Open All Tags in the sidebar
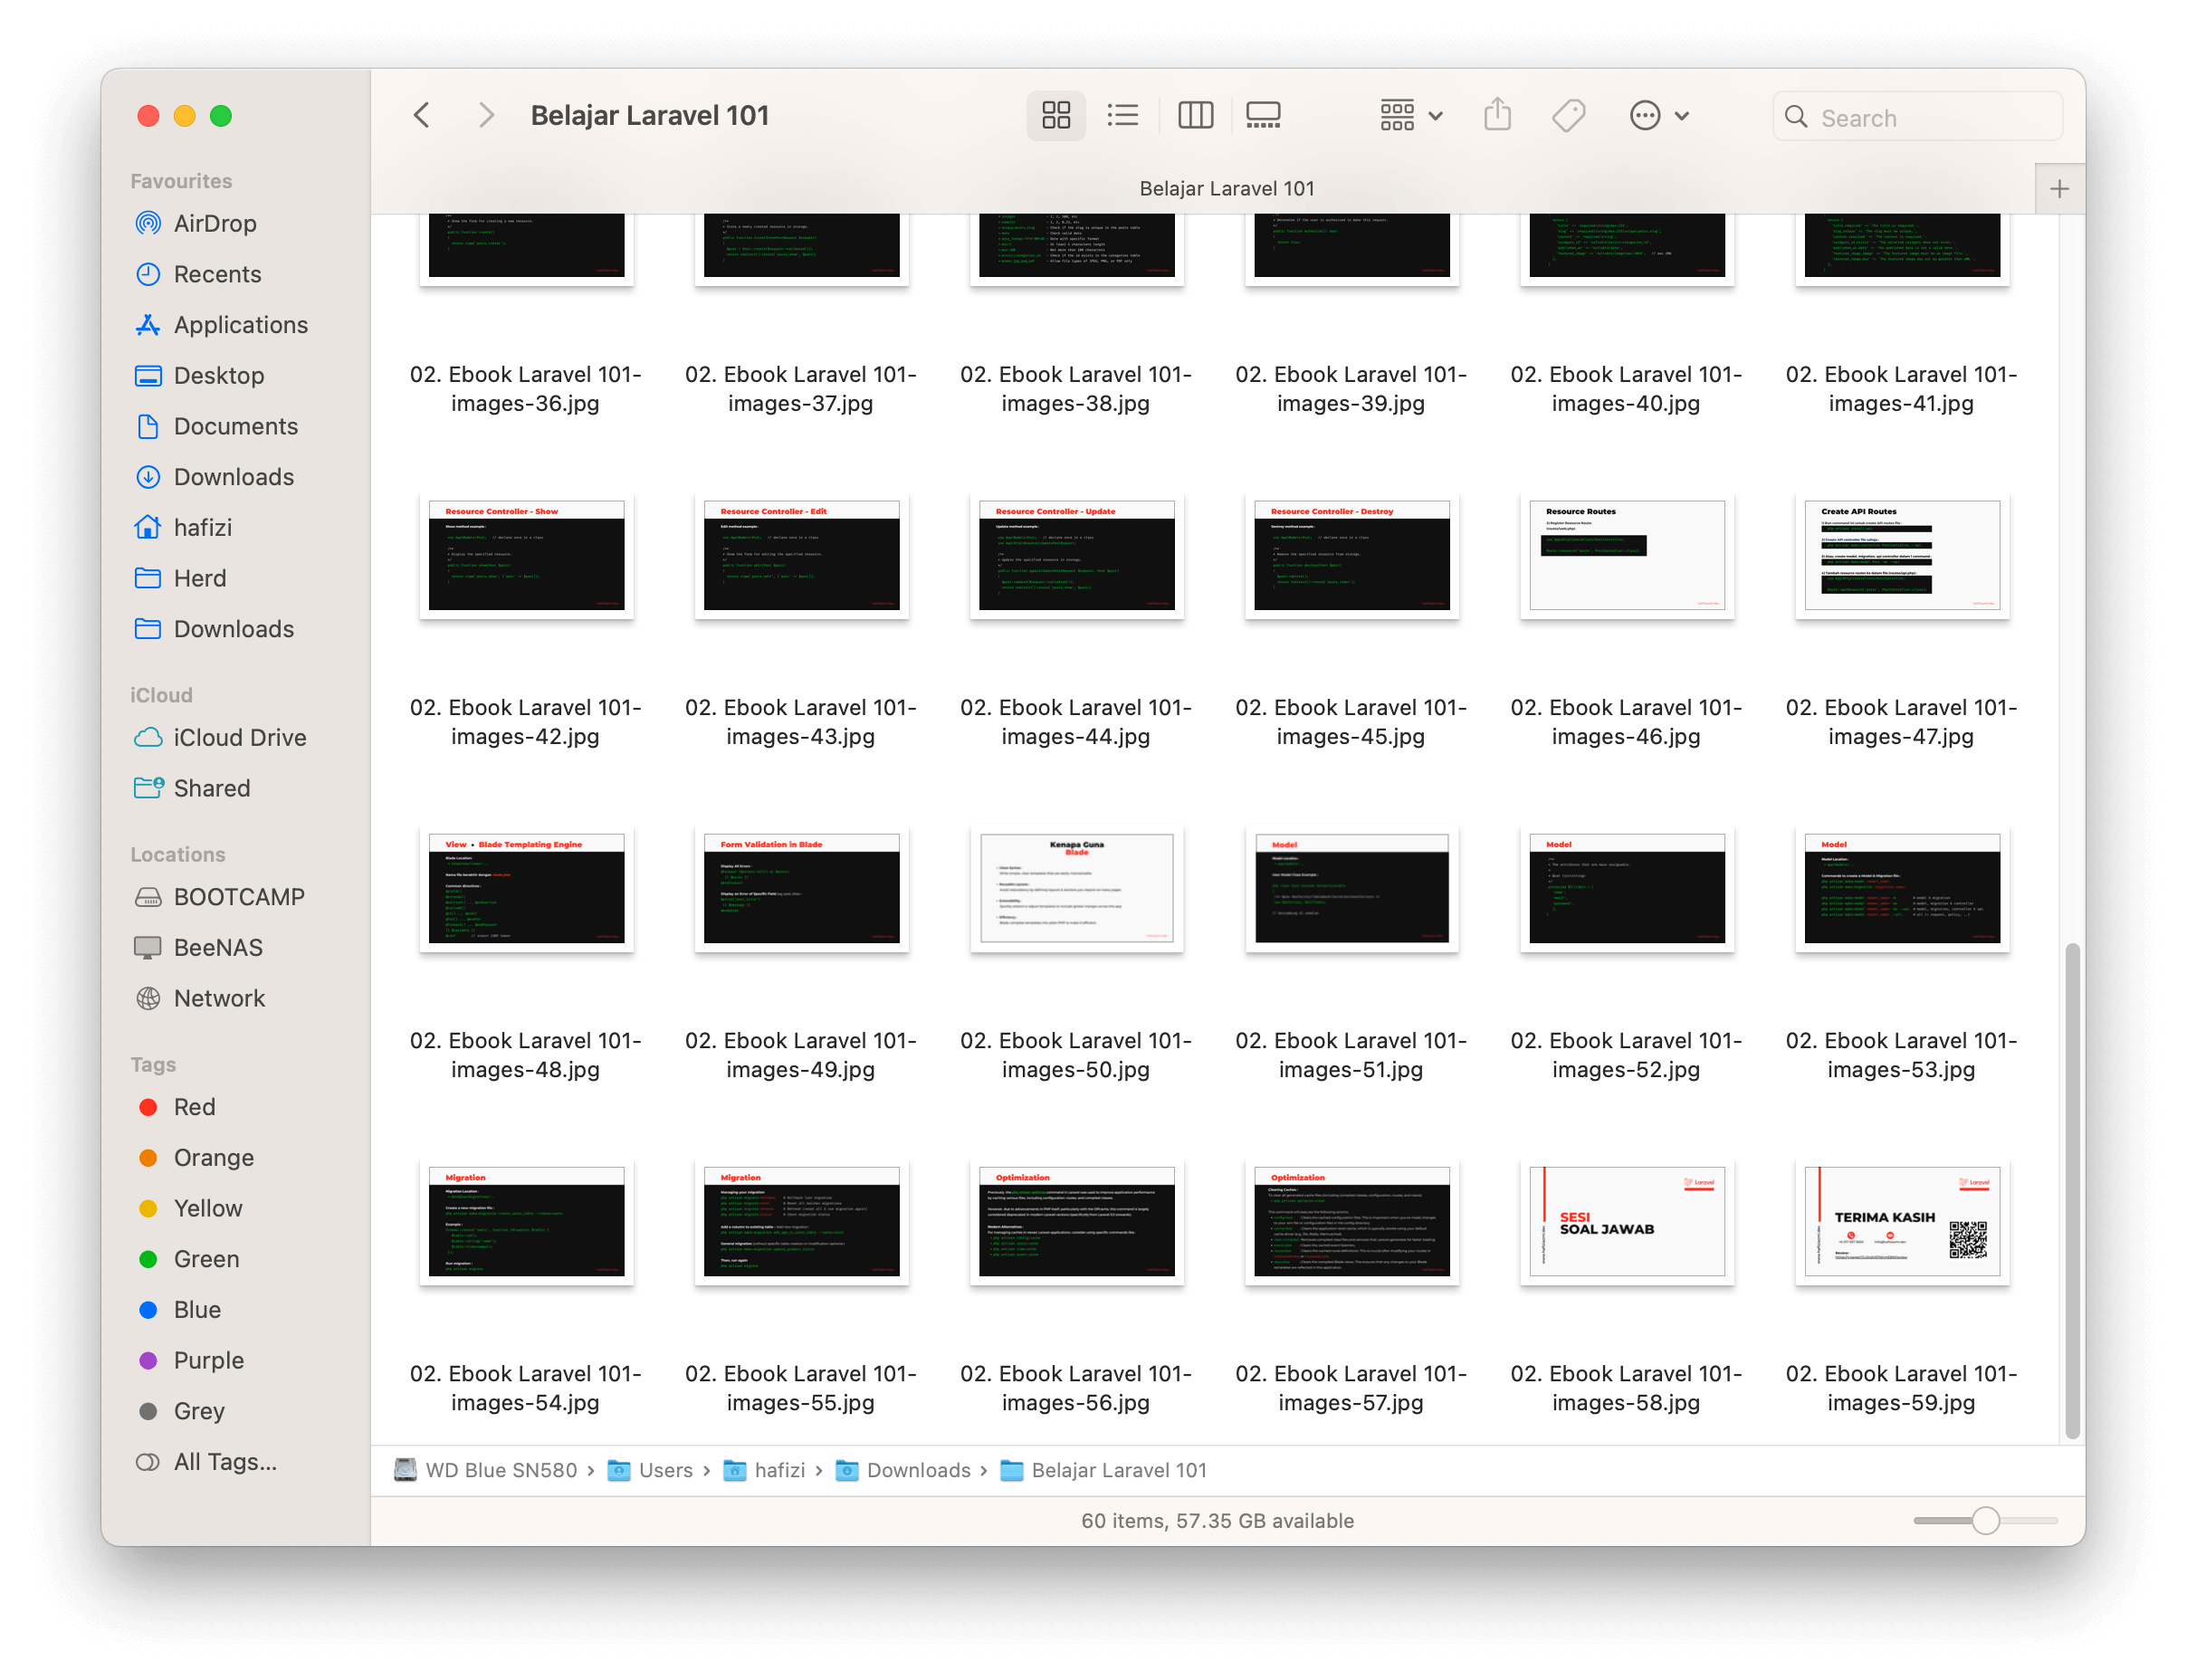This screenshot has height=1680, width=2187. tap(224, 1462)
